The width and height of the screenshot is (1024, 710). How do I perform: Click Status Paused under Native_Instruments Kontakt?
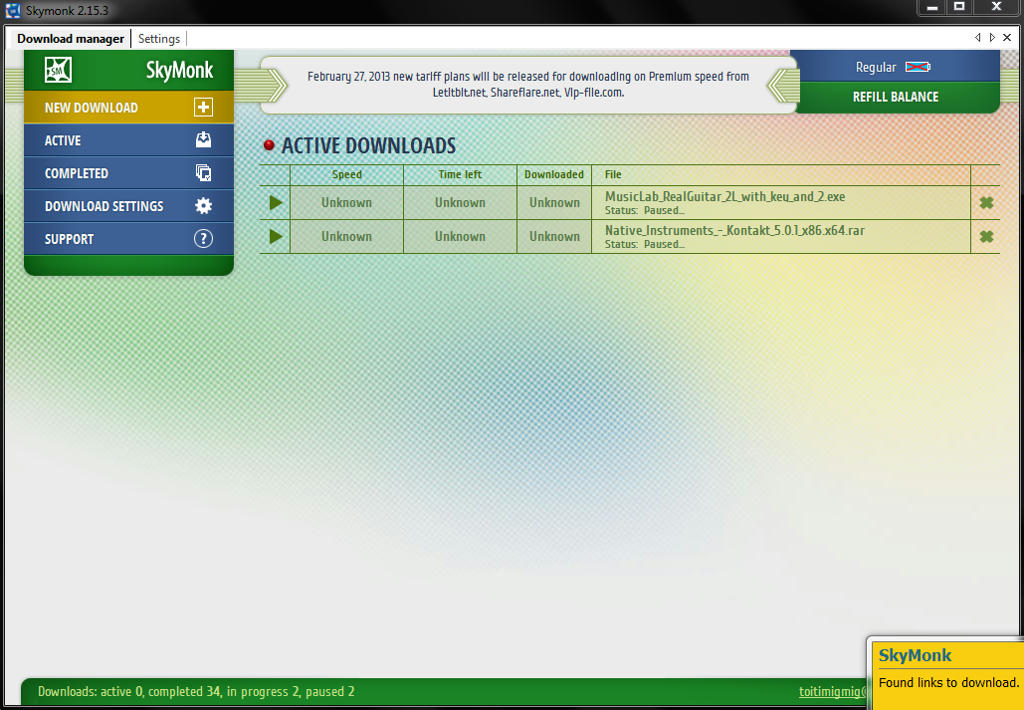click(x=645, y=244)
